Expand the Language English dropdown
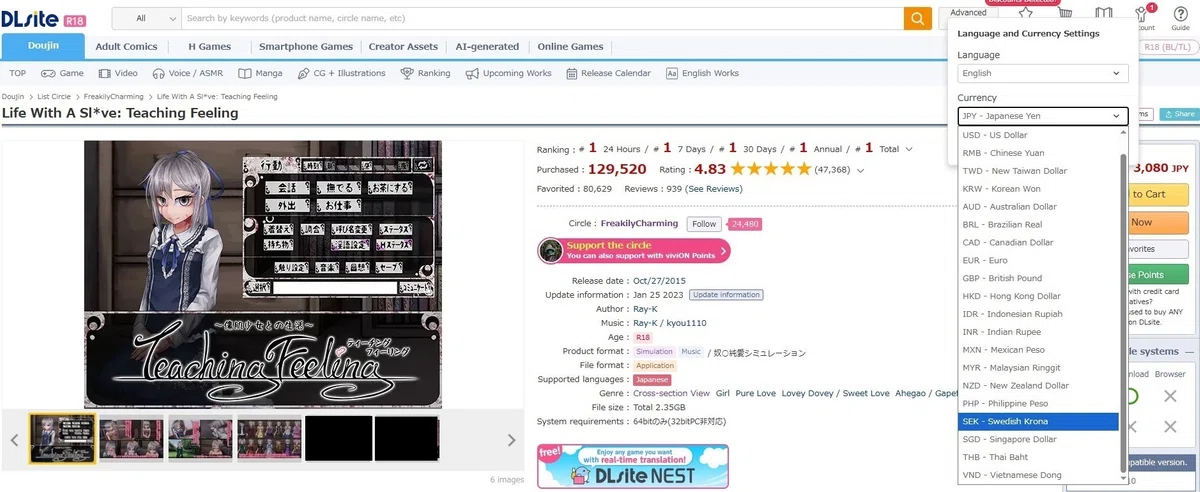 point(1042,73)
